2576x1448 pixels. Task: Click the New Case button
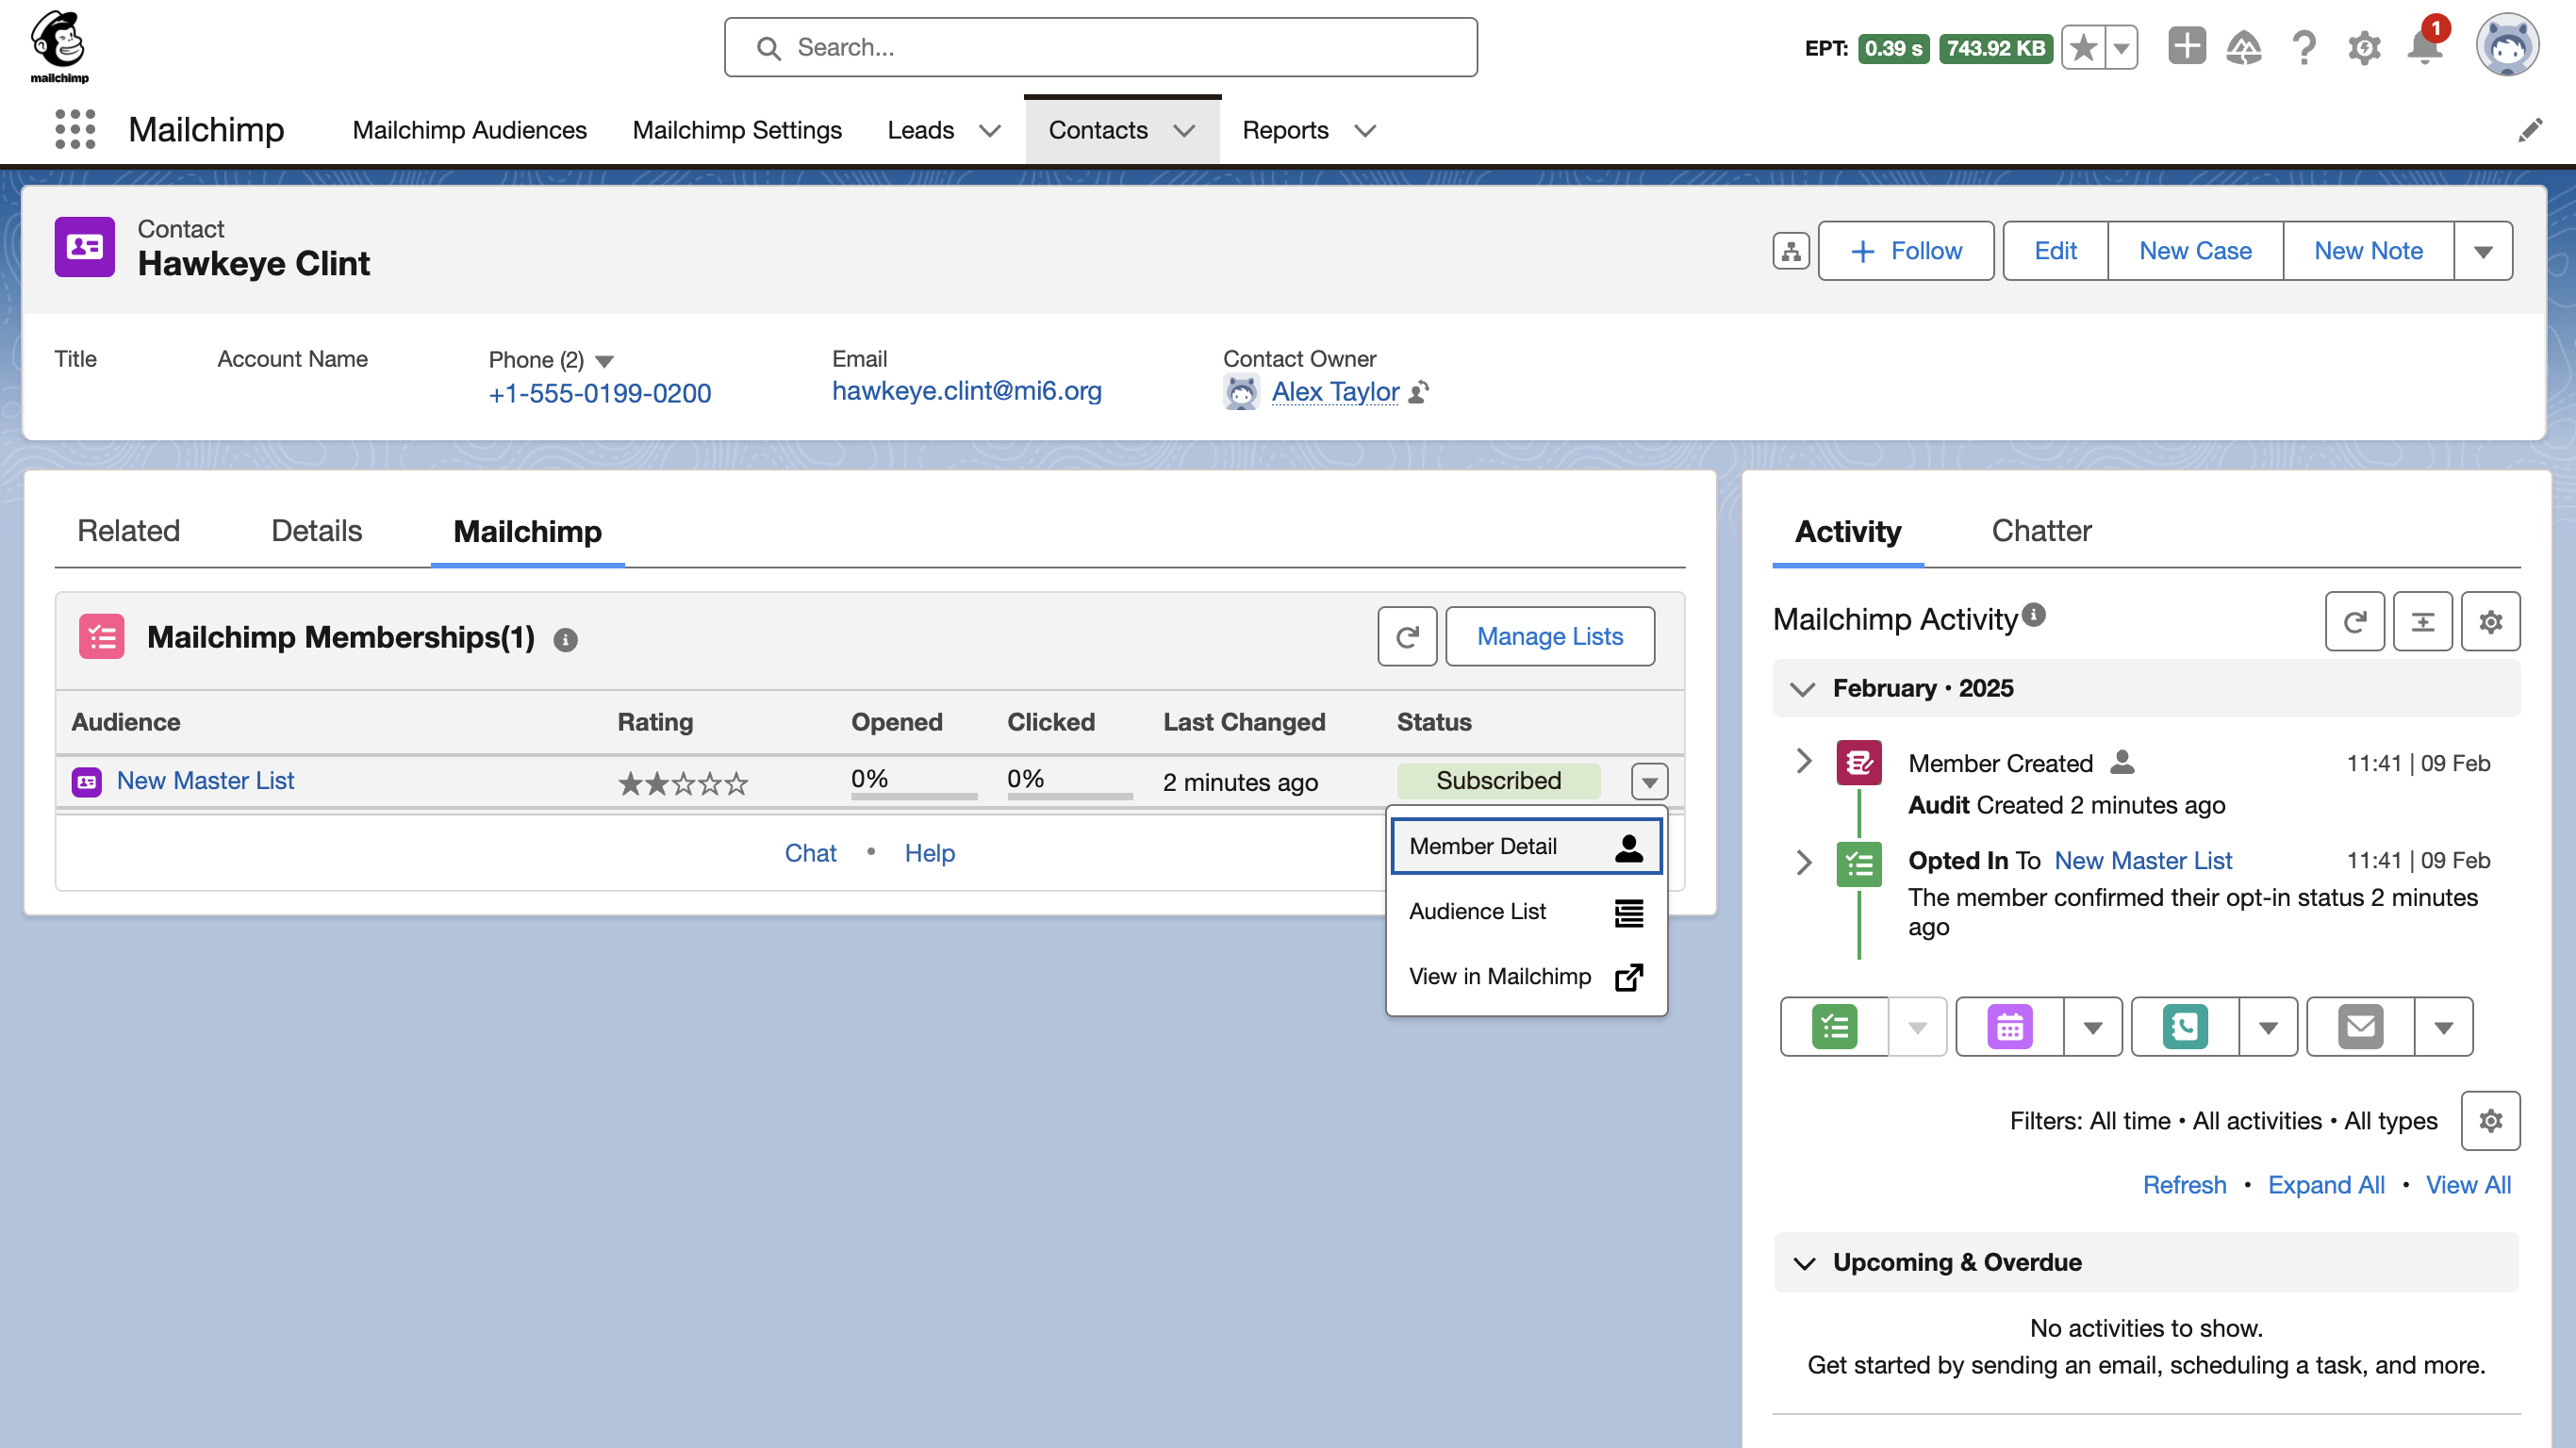pos(2195,251)
